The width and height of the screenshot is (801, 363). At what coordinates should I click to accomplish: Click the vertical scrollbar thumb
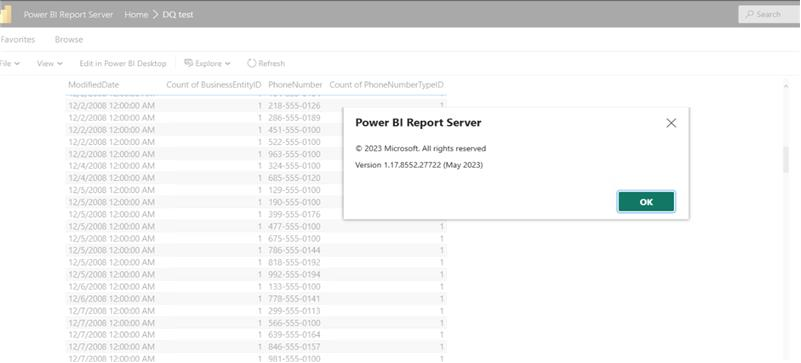click(786, 159)
